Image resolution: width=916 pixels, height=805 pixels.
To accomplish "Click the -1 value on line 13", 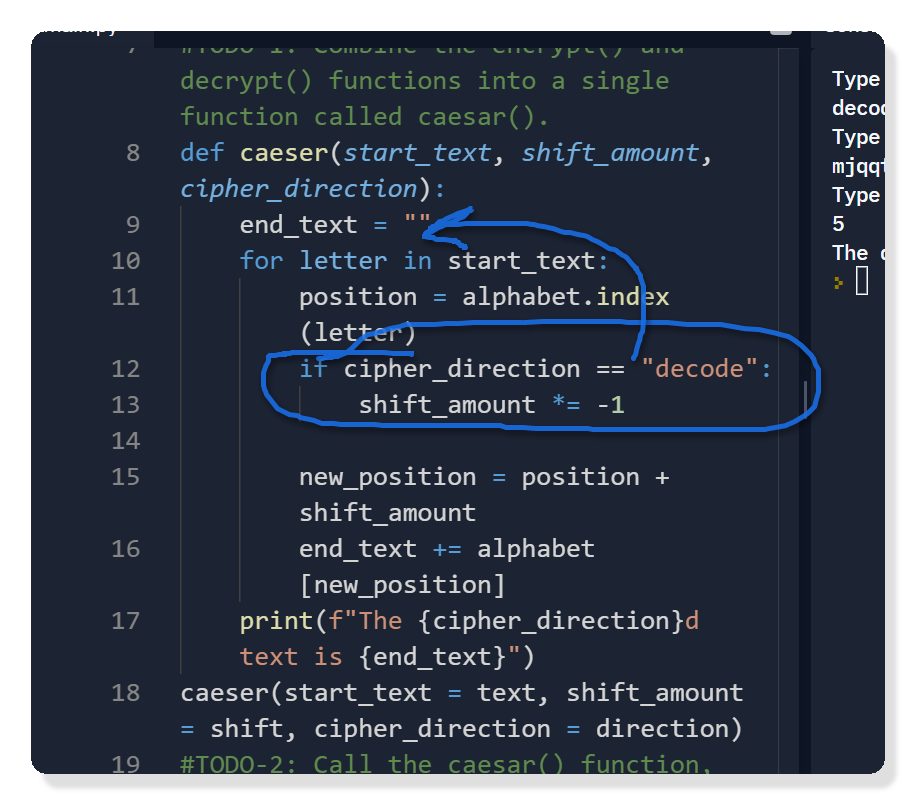I will pyautogui.click(x=610, y=405).
